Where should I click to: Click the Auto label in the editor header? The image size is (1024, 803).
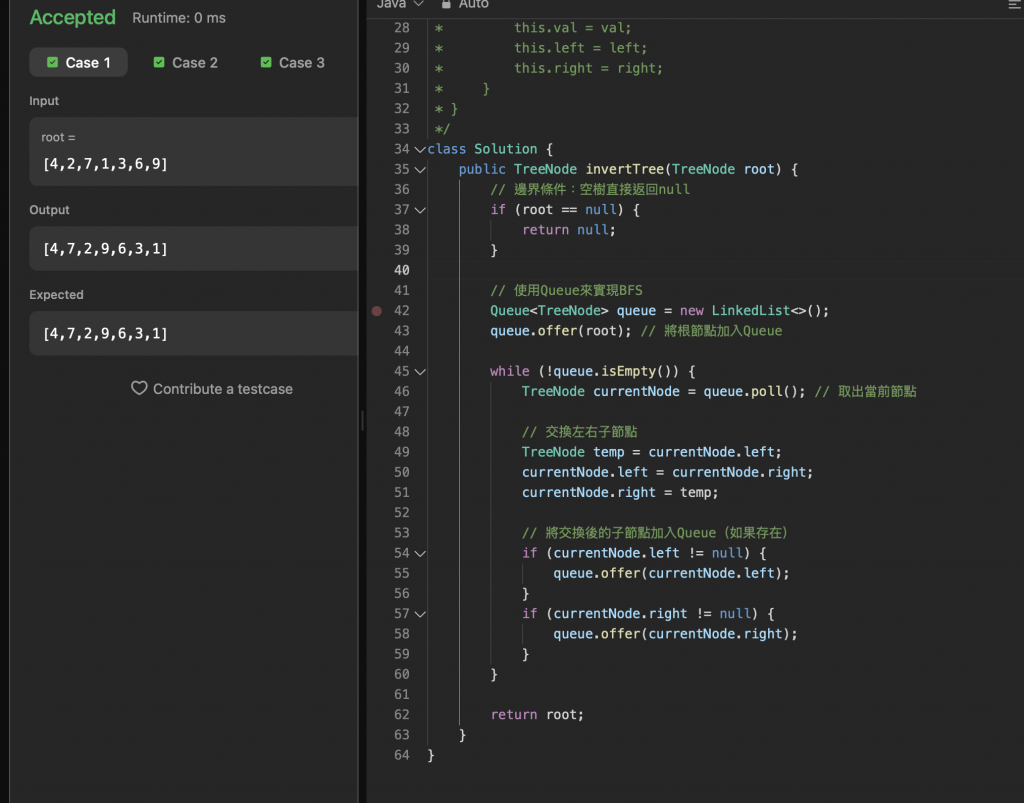pos(473,4)
